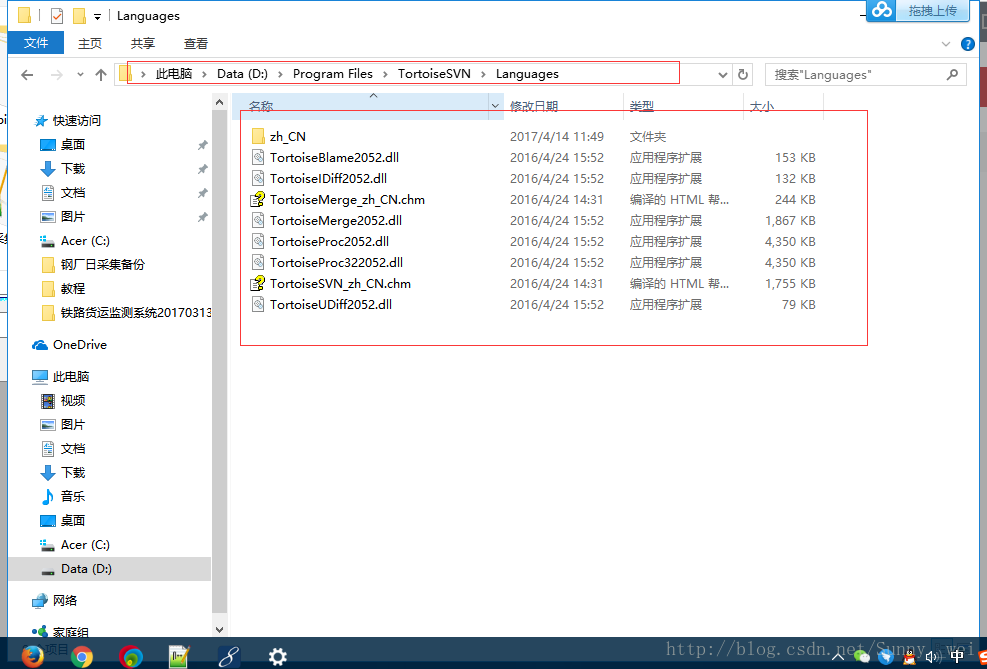
Task: Click the search magnifier icon
Action: tap(952, 75)
